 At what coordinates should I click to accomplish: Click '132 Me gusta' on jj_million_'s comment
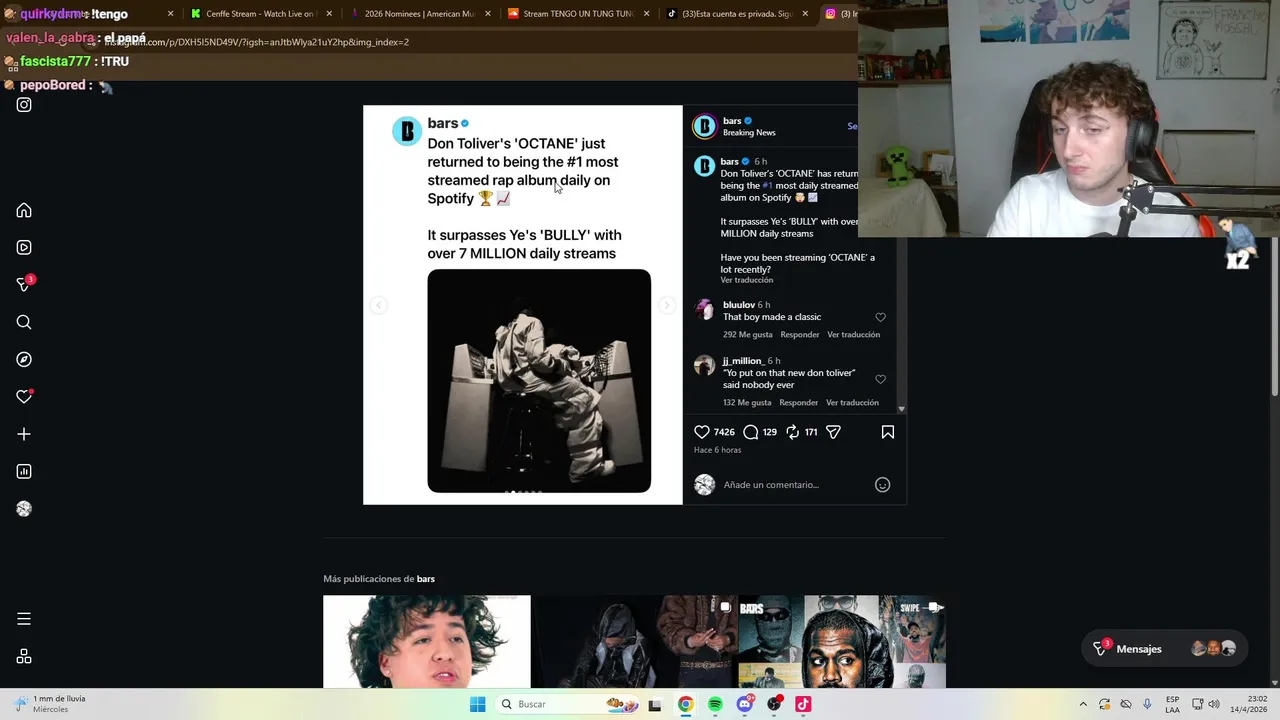747,403
